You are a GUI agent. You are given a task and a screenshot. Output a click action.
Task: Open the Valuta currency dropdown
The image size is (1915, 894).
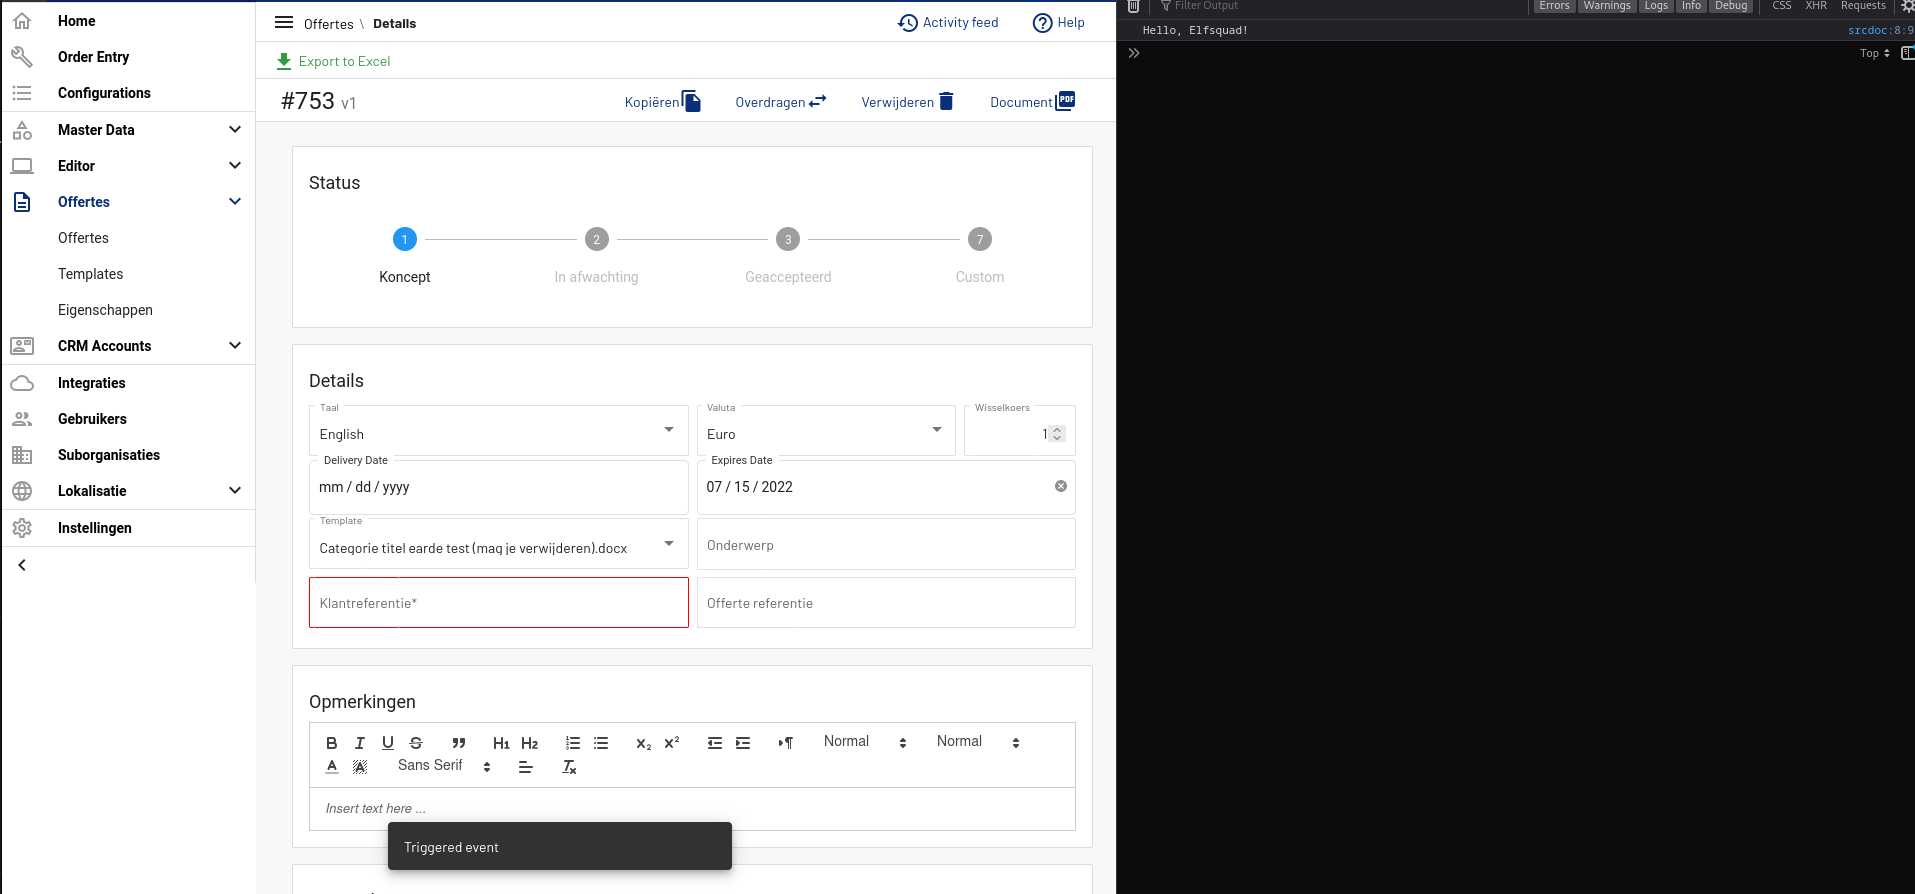(x=826, y=431)
